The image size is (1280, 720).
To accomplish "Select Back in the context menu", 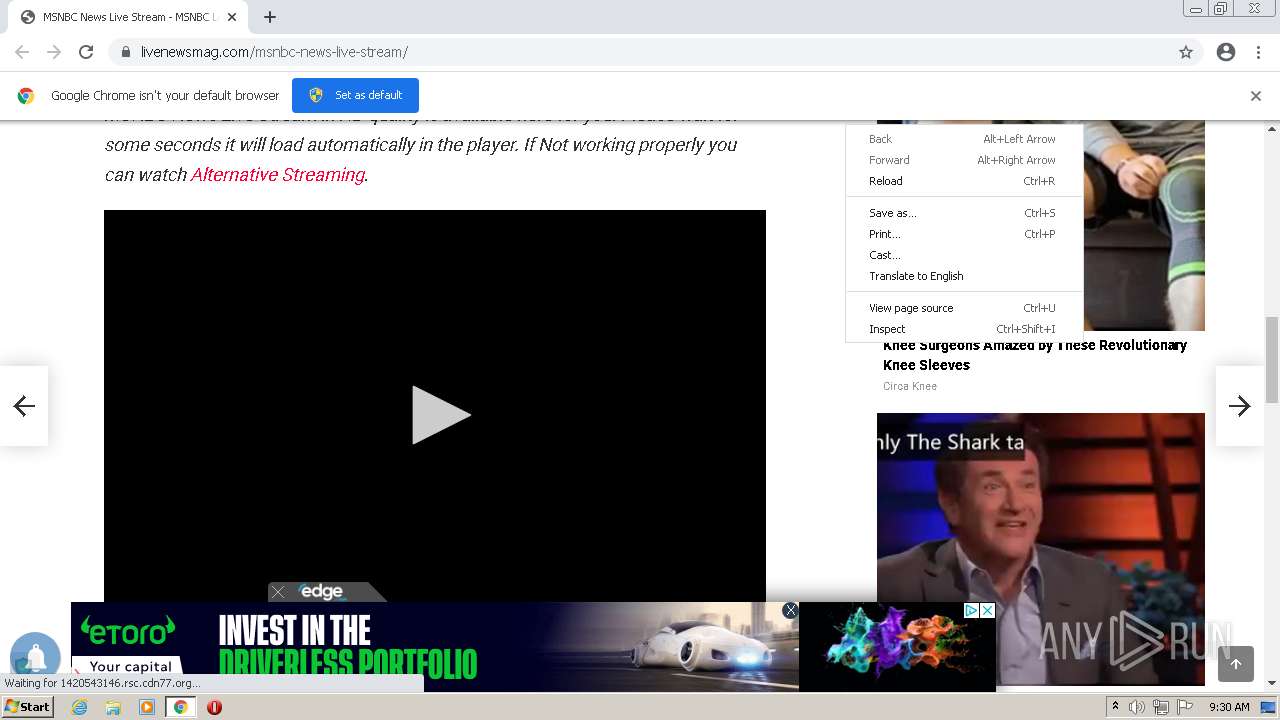I will pyautogui.click(x=964, y=139).
